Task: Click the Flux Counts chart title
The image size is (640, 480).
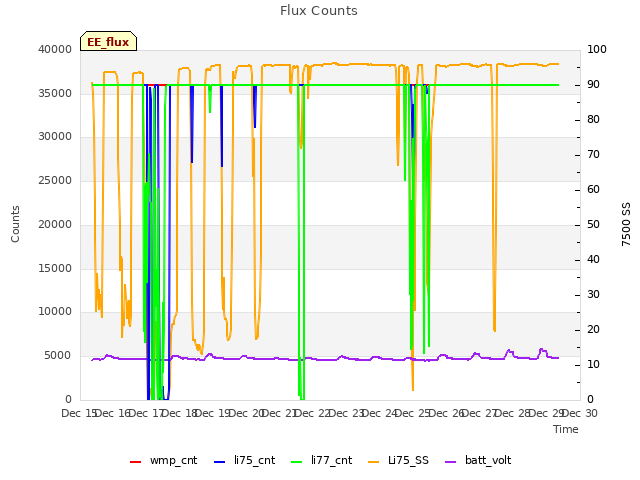Action: click(x=319, y=11)
